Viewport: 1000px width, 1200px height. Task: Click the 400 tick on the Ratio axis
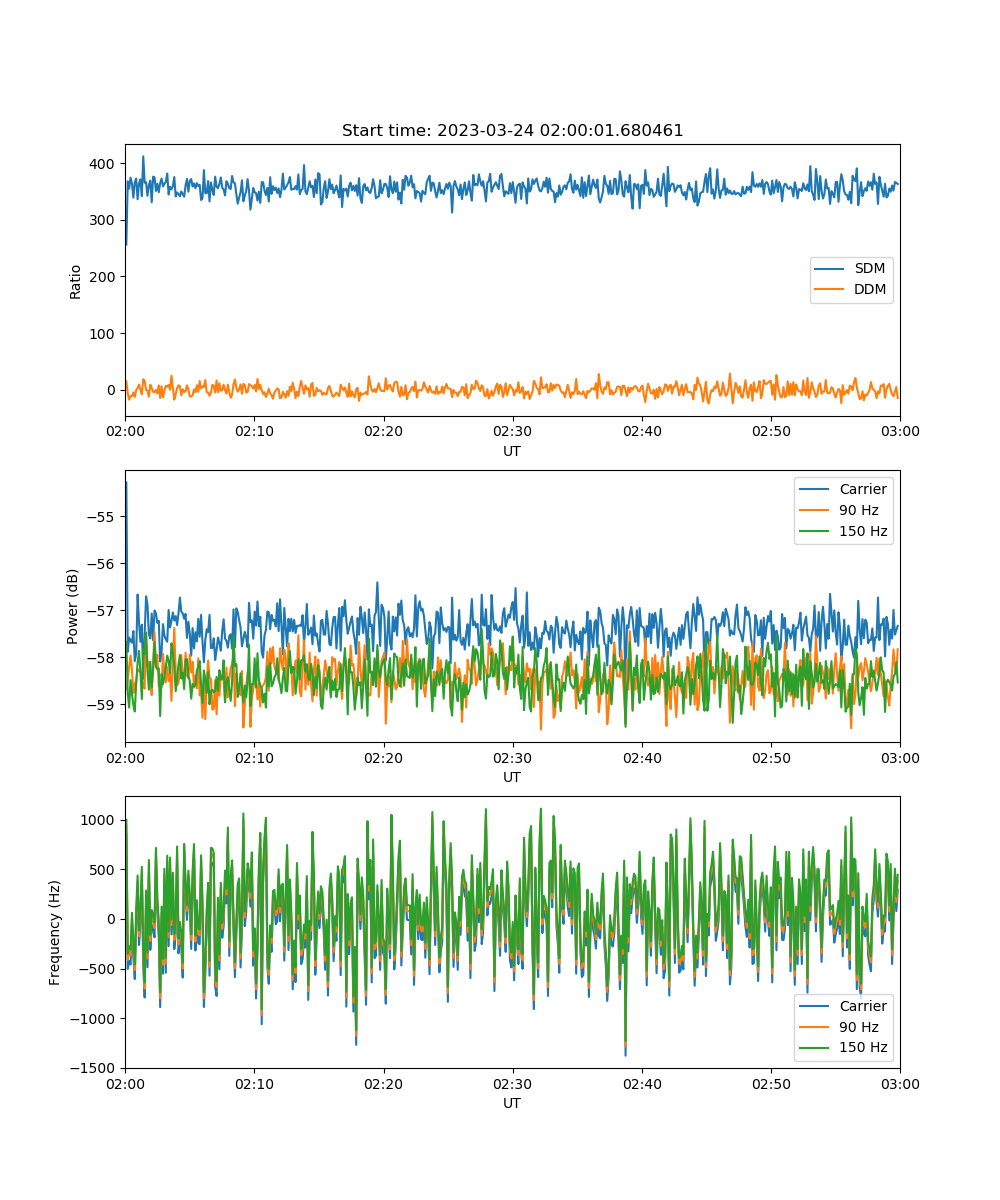coord(104,164)
